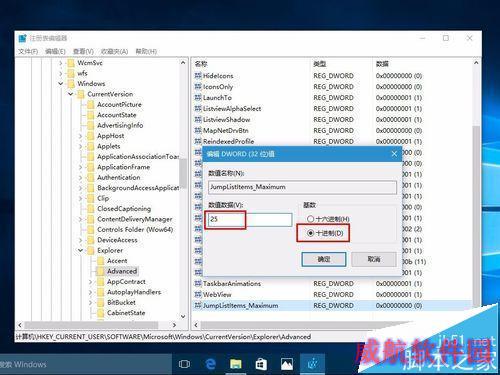Open the Photos app from taskbar
500x375 pixels.
pyautogui.click(x=287, y=364)
